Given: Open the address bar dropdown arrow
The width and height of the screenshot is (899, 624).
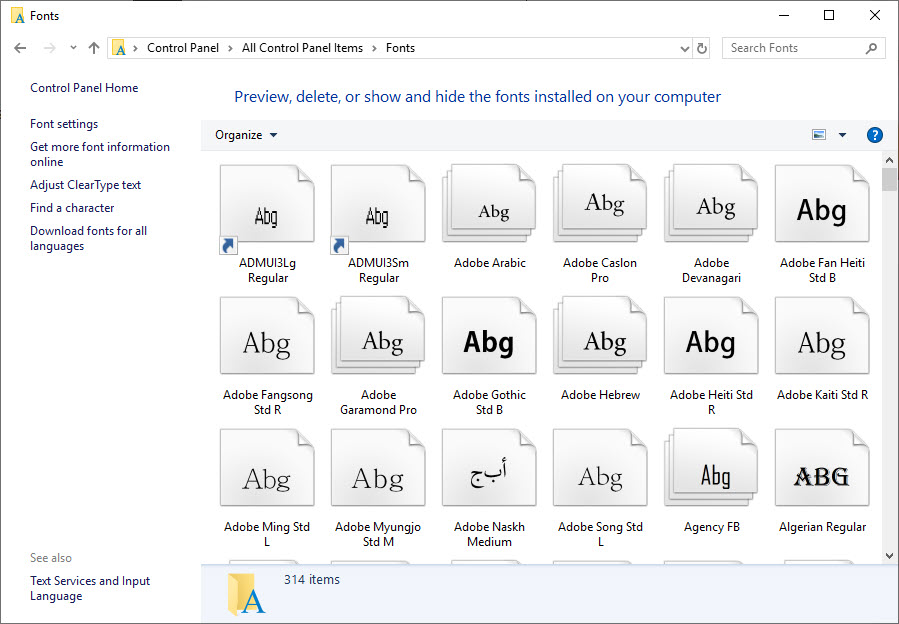Looking at the screenshot, I should tap(684, 47).
